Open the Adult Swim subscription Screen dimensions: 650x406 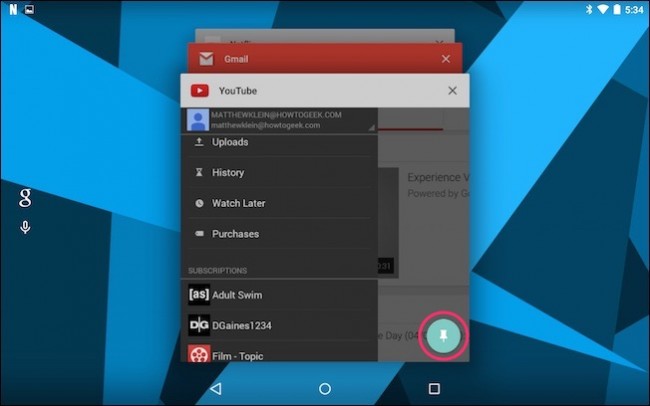pos(279,295)
